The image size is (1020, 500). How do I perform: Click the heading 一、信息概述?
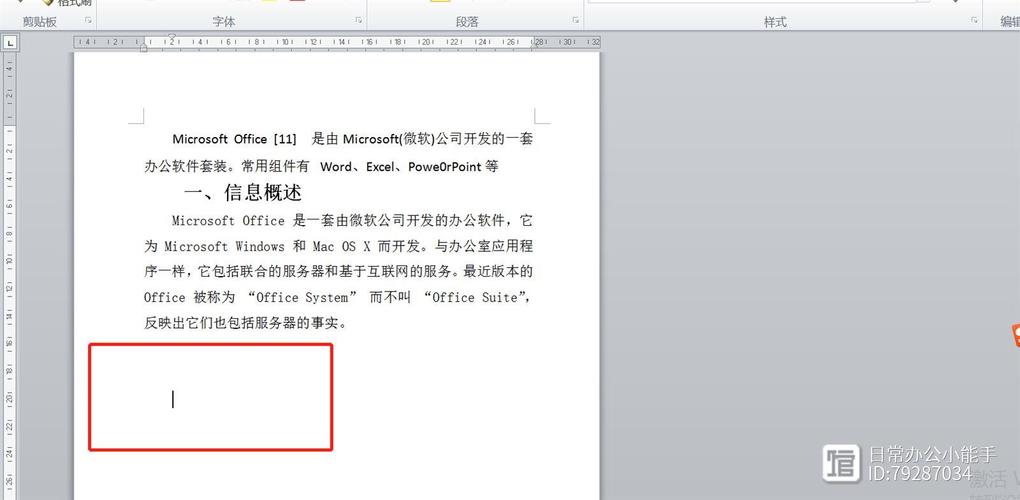pyautogui.click(x=243, y=192)
